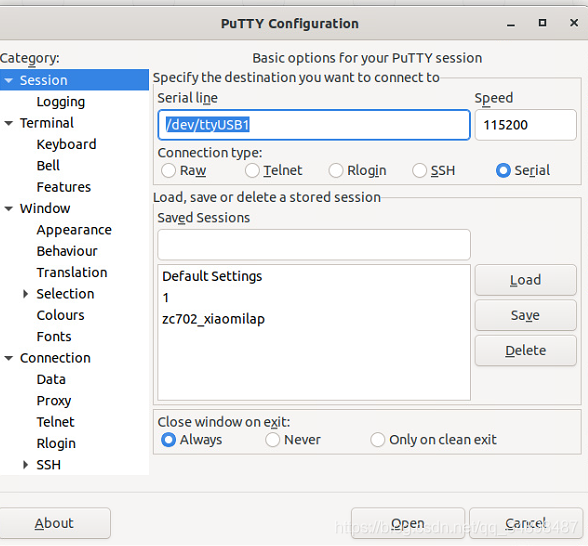Minimize the PuTTY Configuration window
Screen dimensions: 588x546
tap(510, 24)
